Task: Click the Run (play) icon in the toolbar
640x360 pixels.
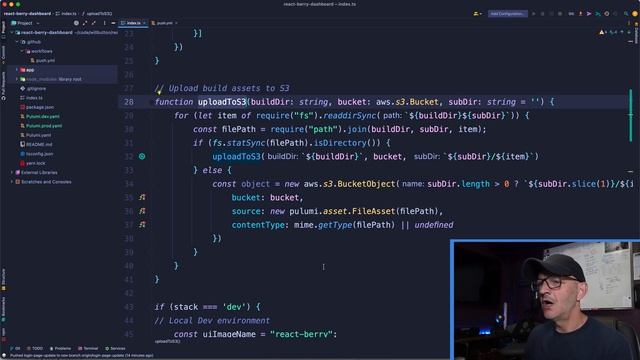Action: click(533, 14)
